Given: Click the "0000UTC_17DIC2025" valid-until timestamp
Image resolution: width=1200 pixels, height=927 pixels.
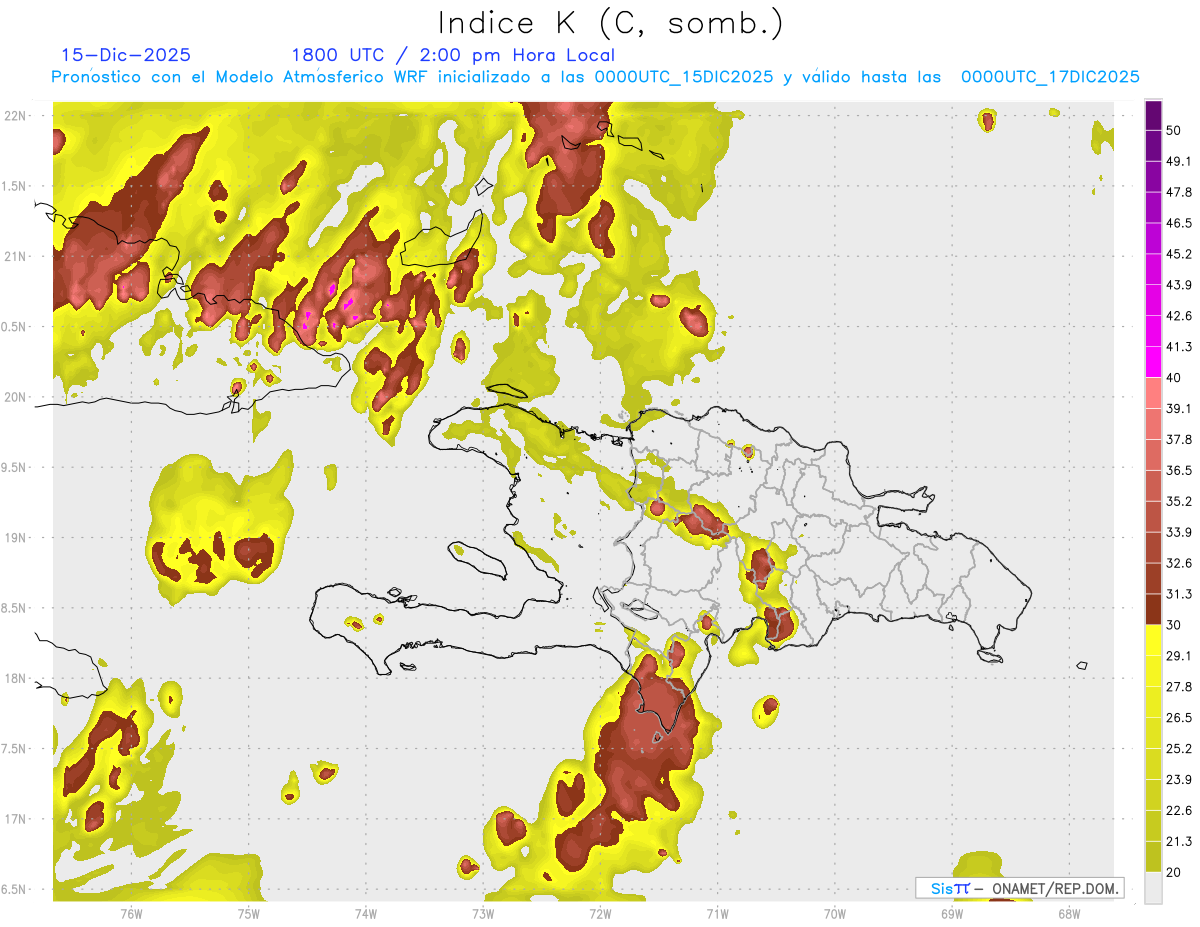Looking at the screenshot, I should pos(1050,77).
